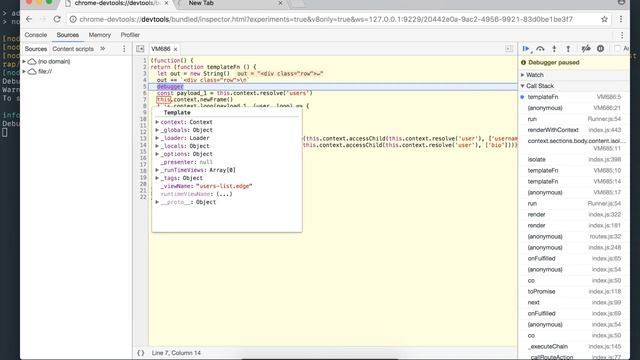Select renderWithContext index.js:443 frame
Viewport: 640px width, 360px height.
click(574, 130)
